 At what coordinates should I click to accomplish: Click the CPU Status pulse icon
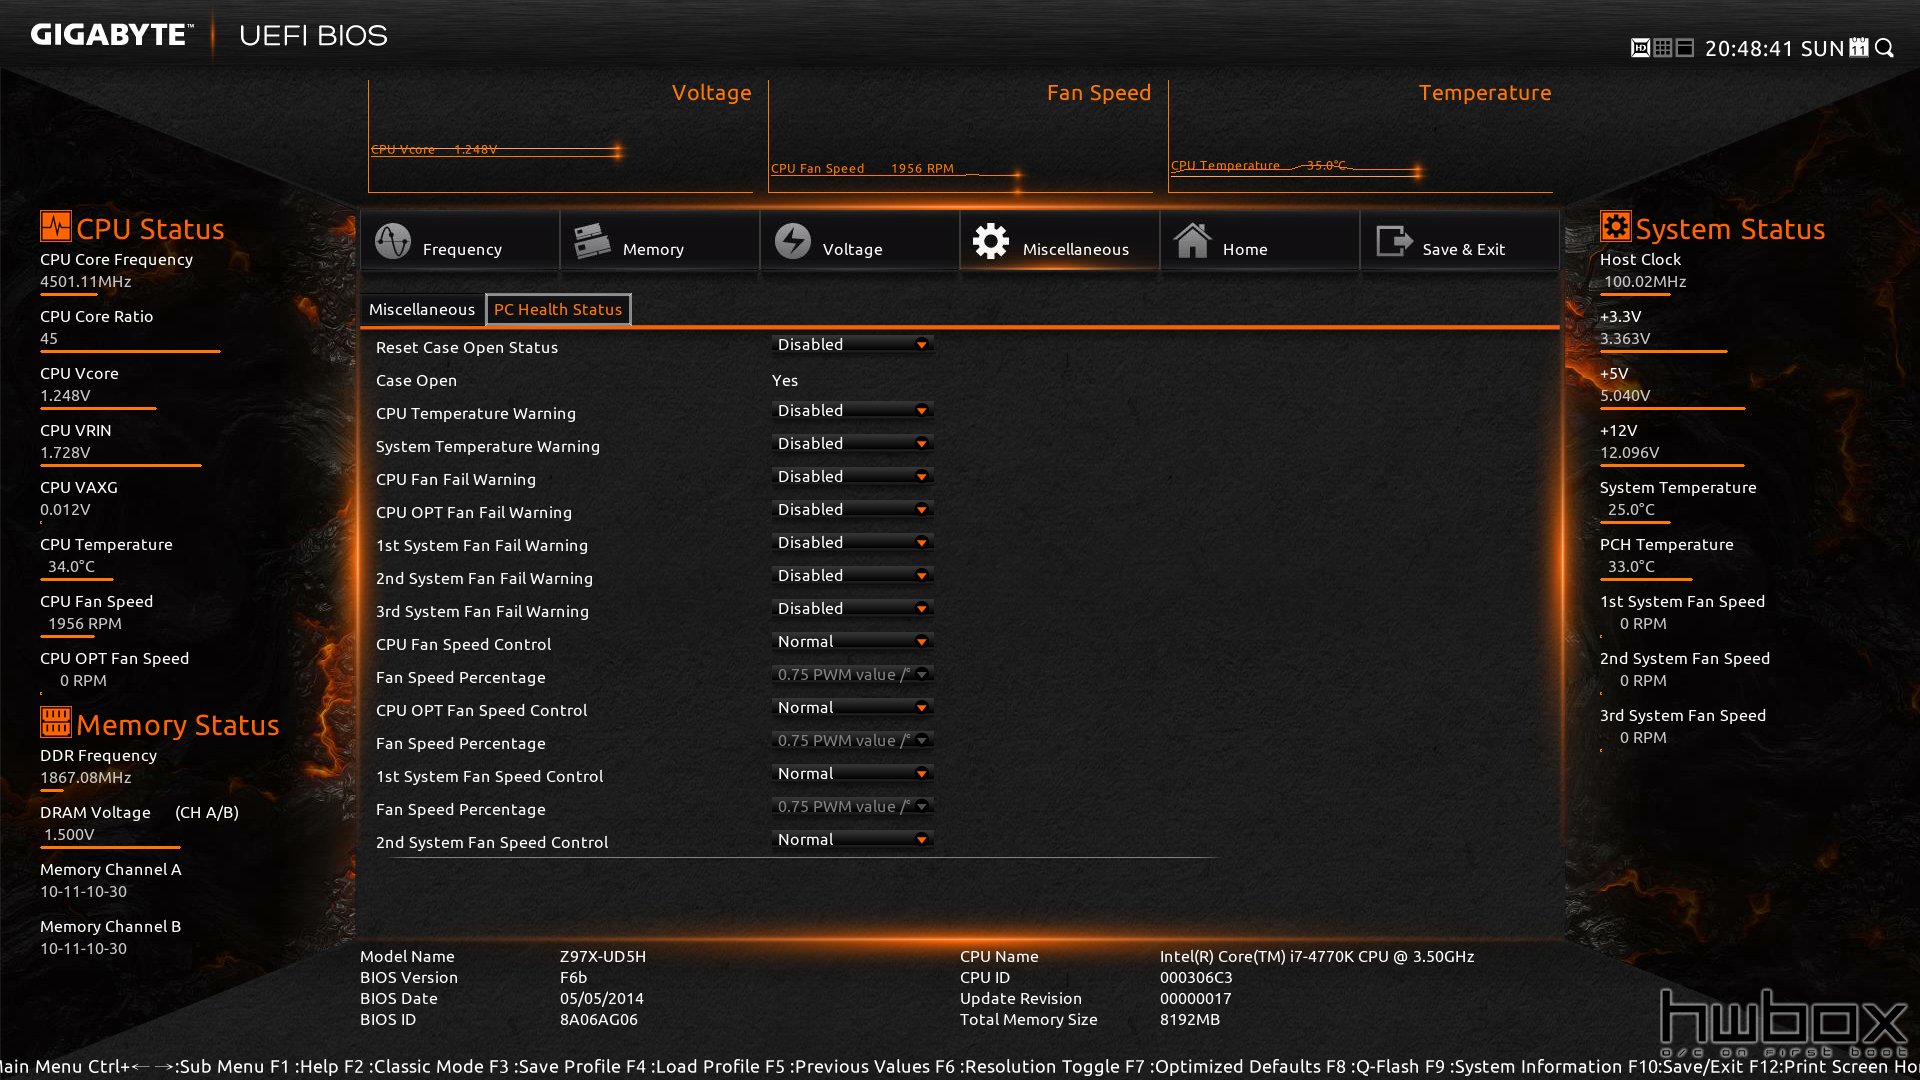coord(56,226)
